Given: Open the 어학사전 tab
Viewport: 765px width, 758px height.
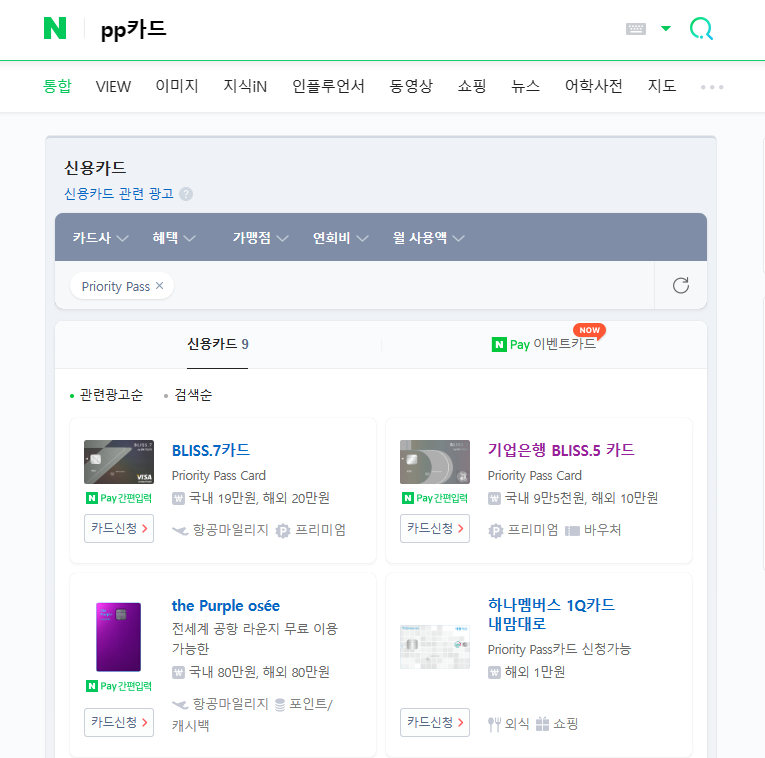Looking at the screenshot, I should [x=594, y=86].
